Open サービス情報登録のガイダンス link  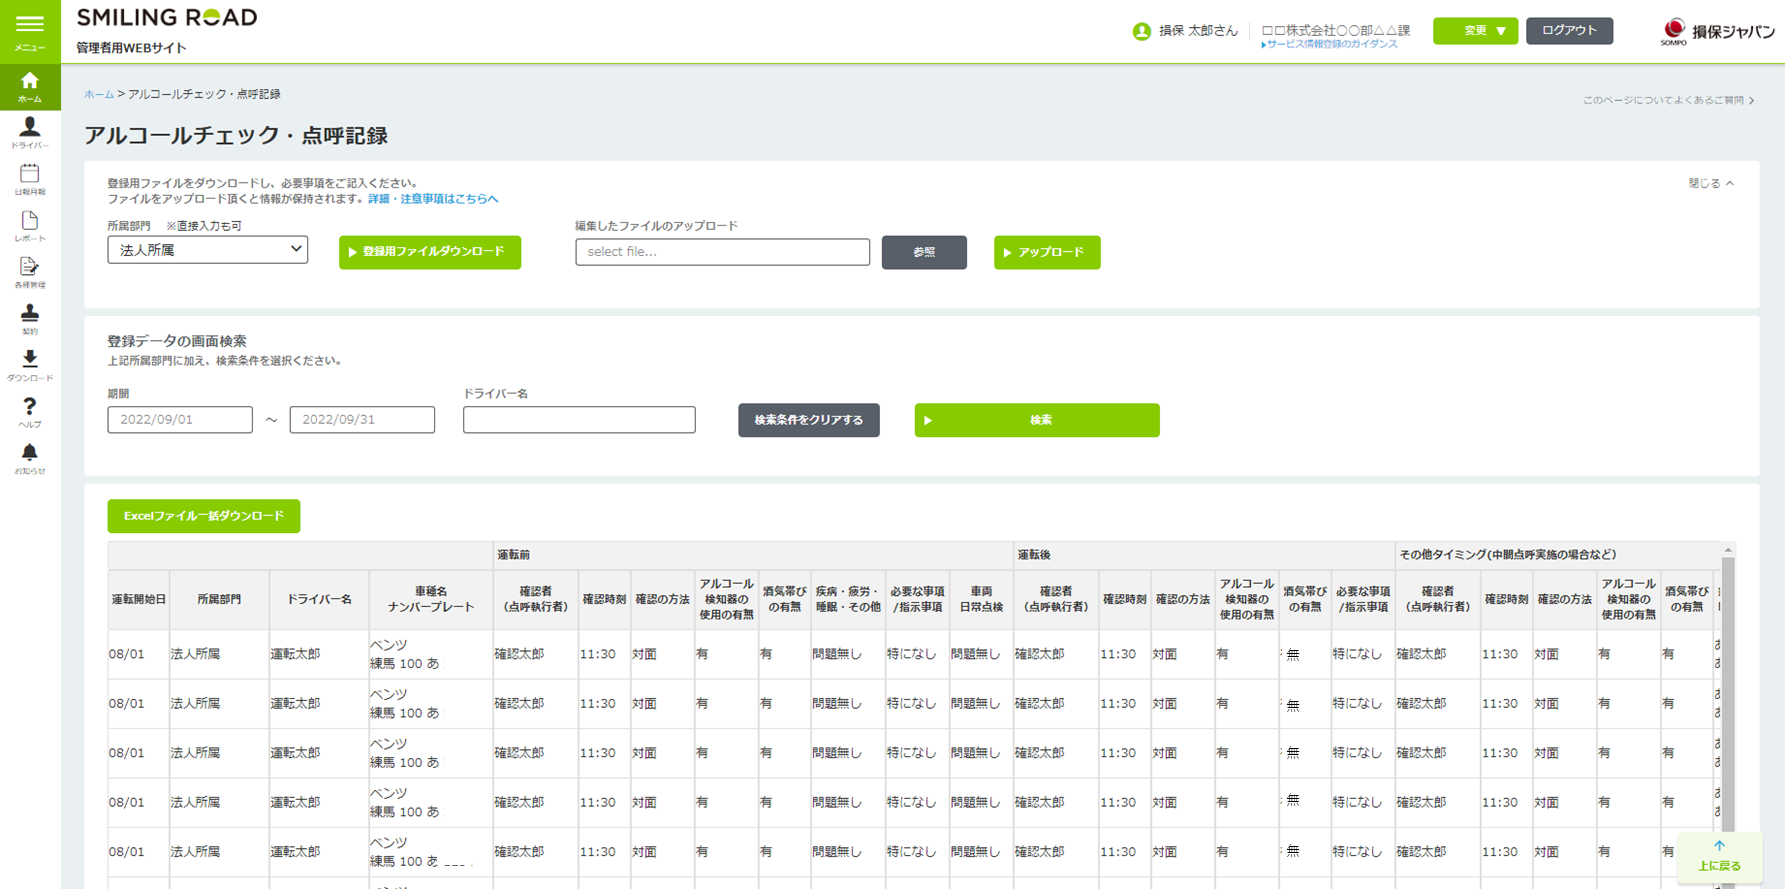click(1330, 45)
